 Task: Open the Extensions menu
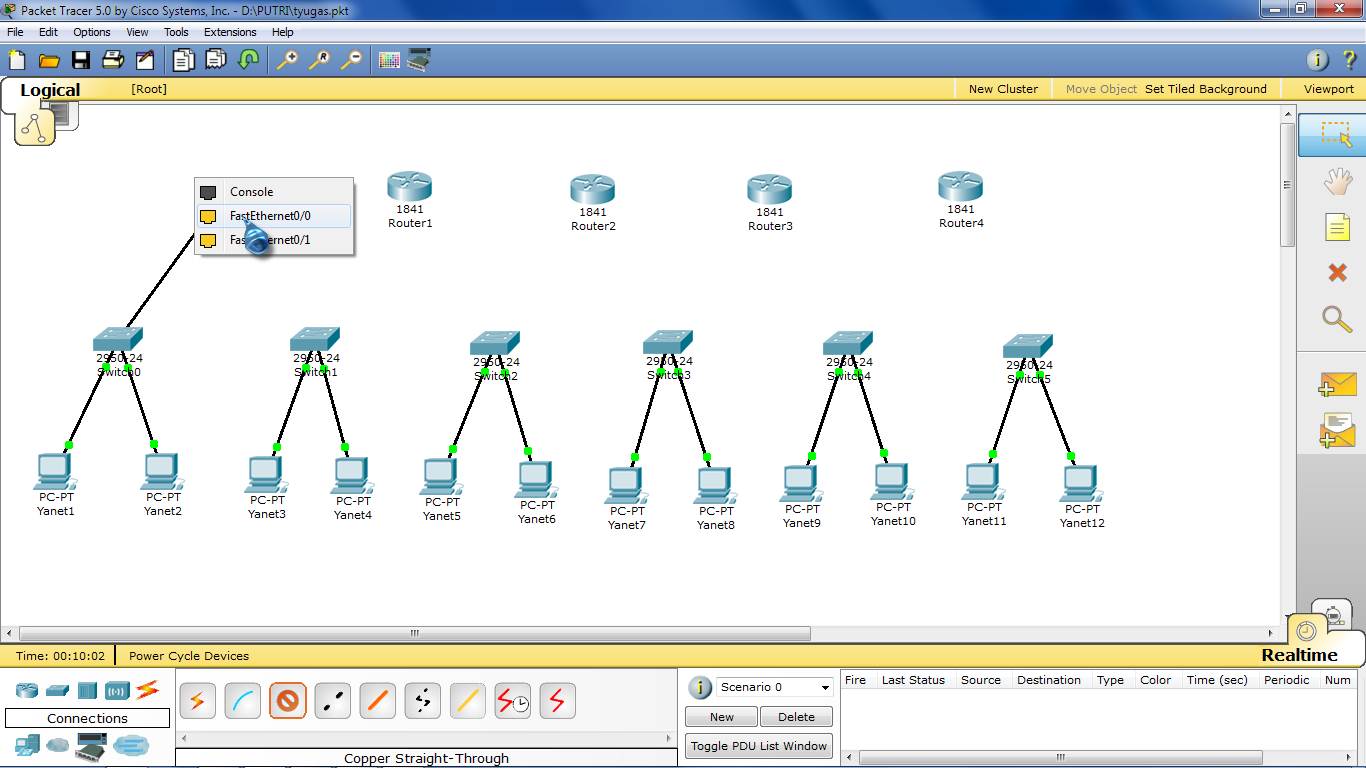point(230,32)
